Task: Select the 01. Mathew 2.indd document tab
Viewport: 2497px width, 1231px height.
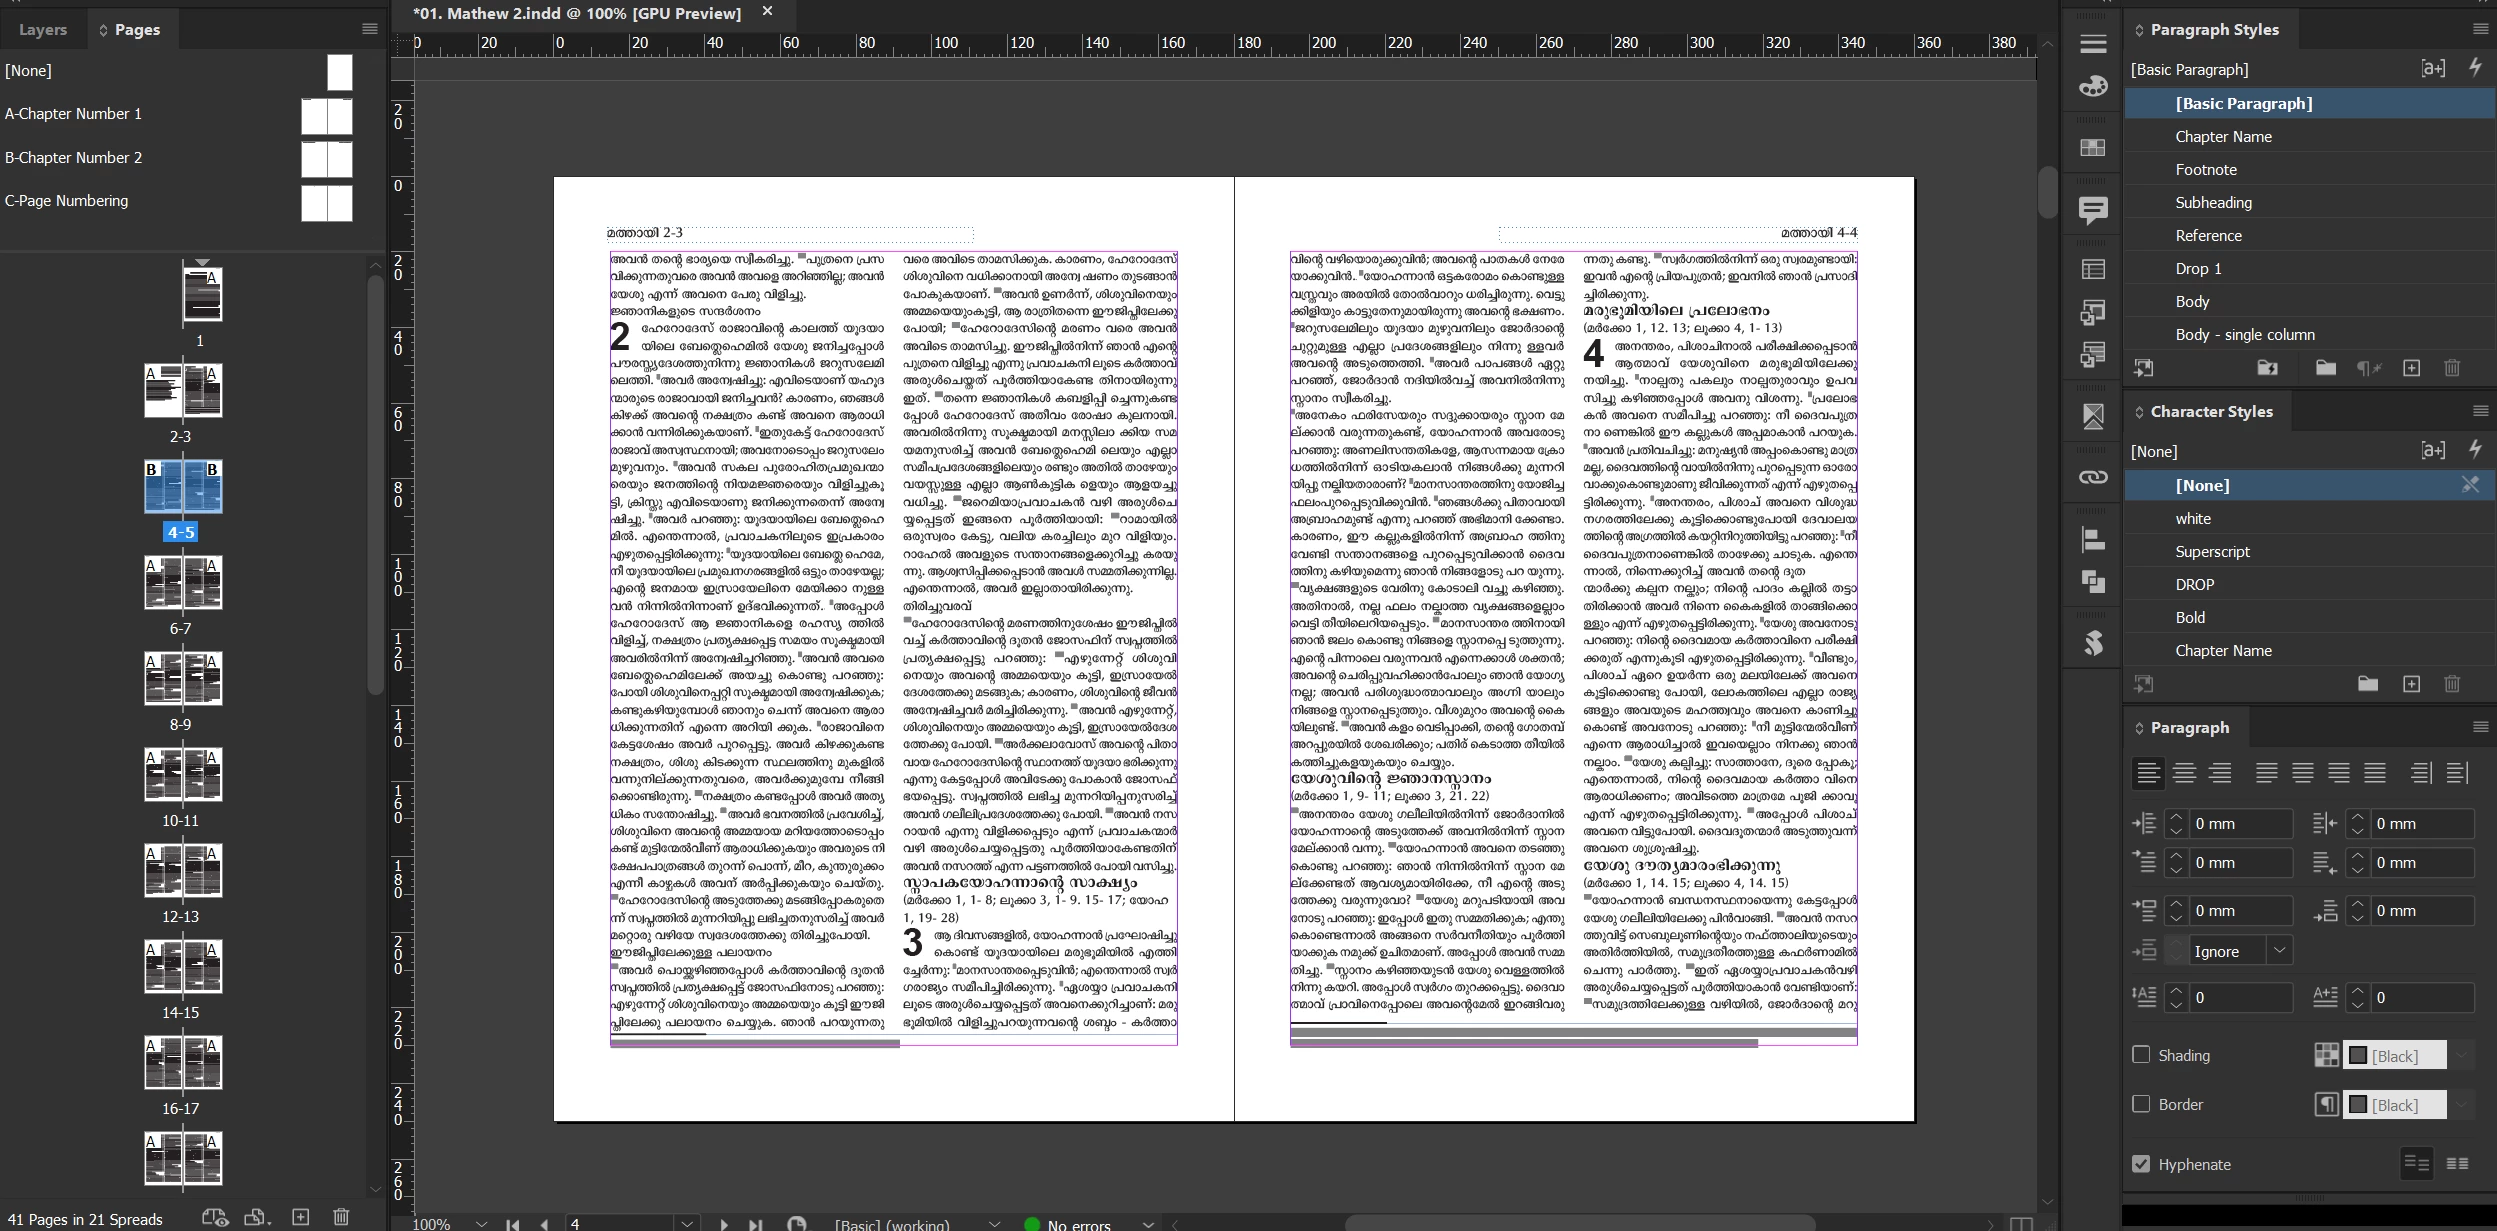Action: point(577,13)
